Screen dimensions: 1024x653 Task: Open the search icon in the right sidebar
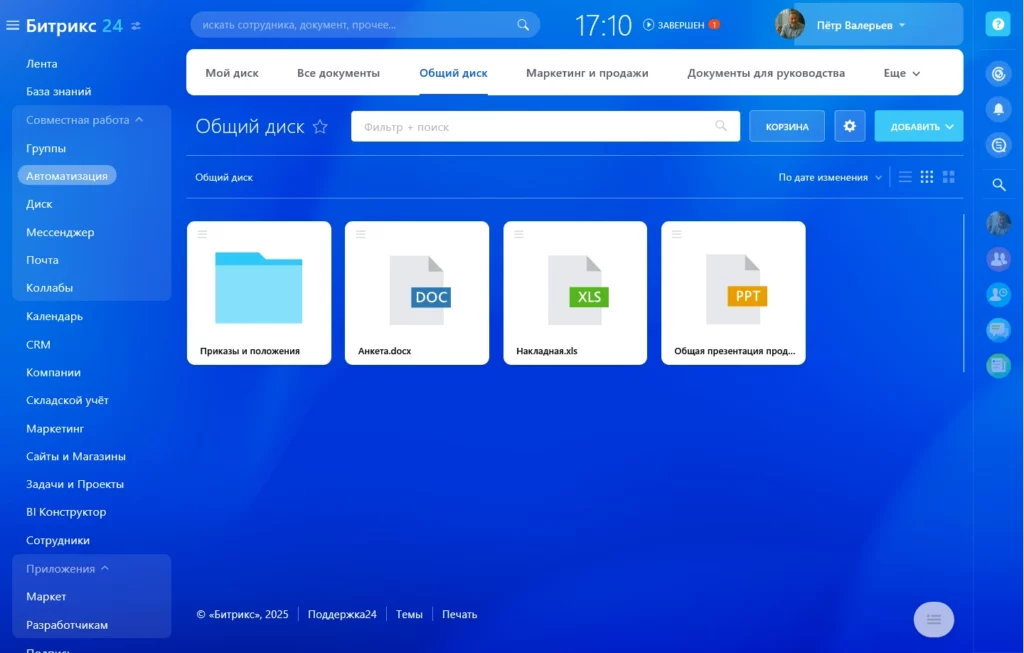click(998, 184)
